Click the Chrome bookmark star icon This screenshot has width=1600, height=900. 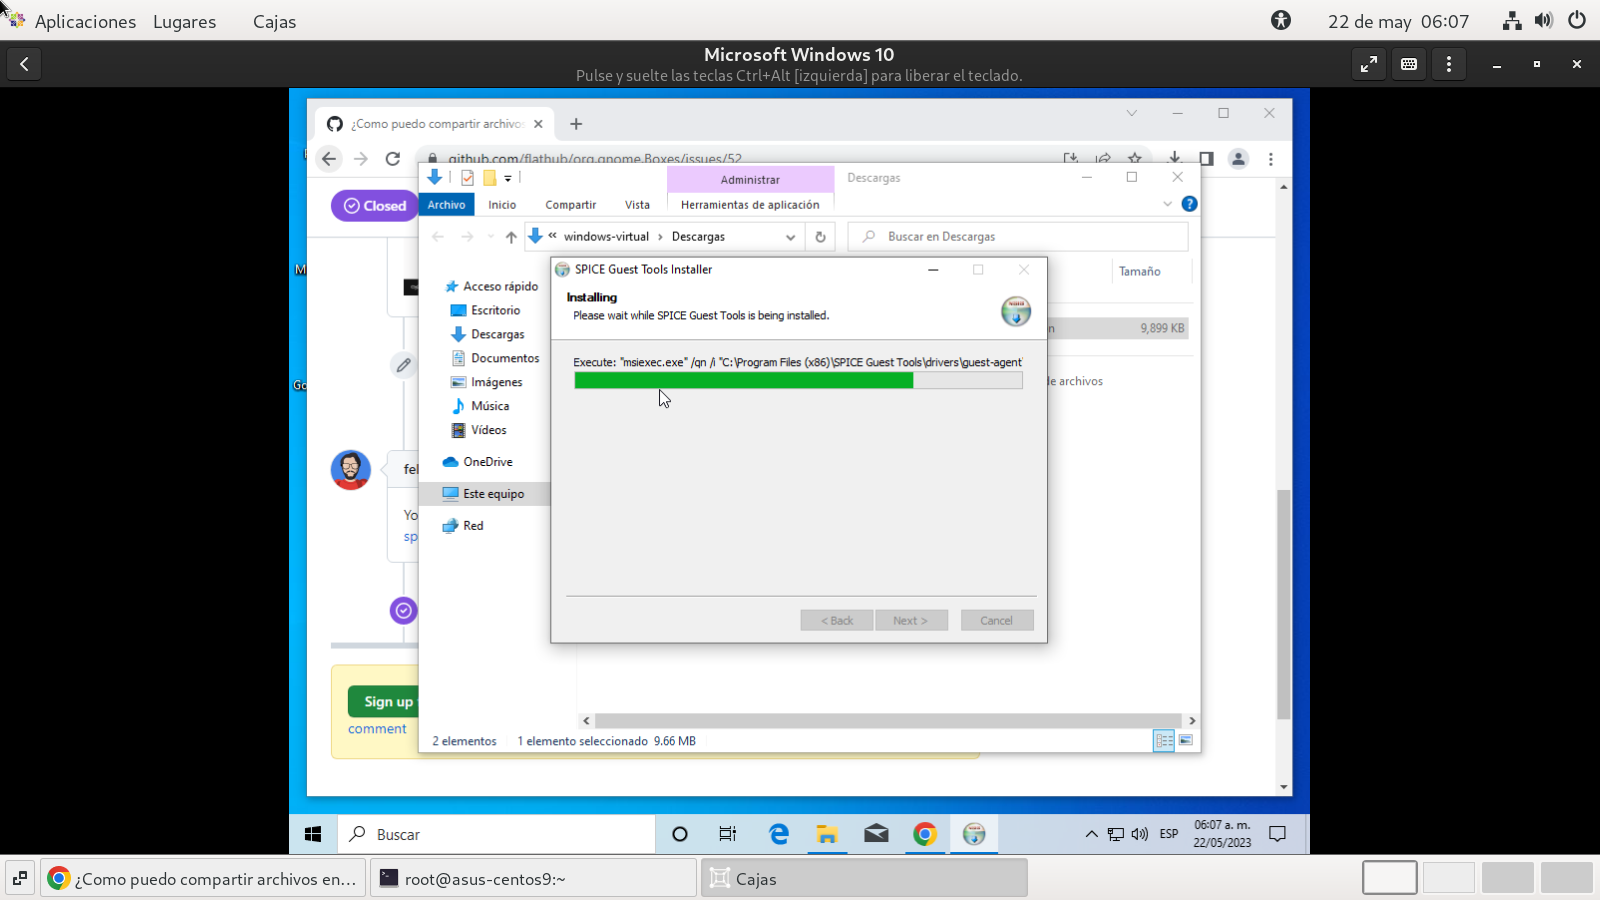coord(1134,158)
